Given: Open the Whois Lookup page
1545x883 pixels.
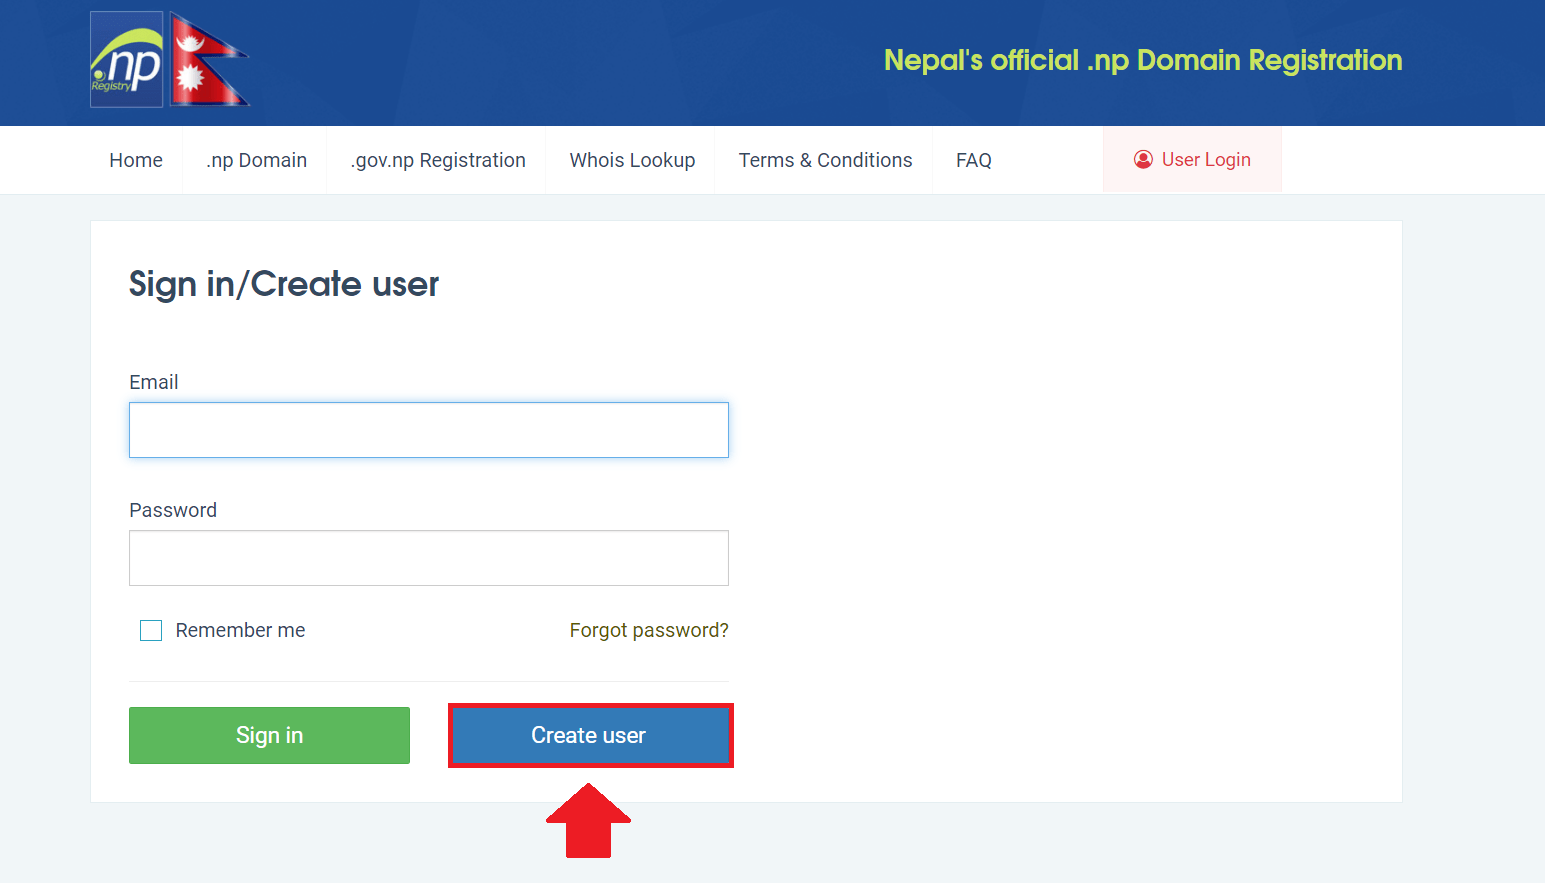Looking at the screenshot, I should click(x=632, y=160).
